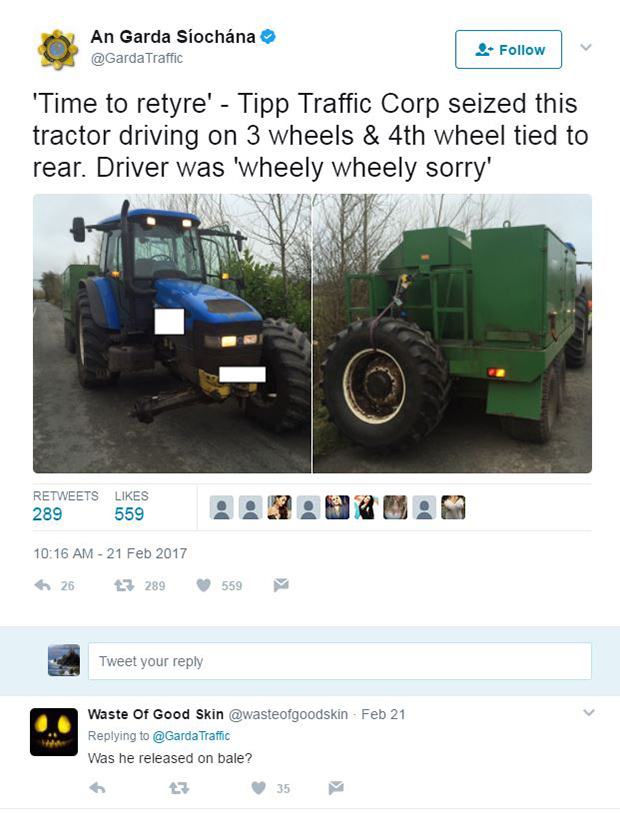Click the Tweet your reply field
Screen dimensions: 620x813
click(340, 661)
